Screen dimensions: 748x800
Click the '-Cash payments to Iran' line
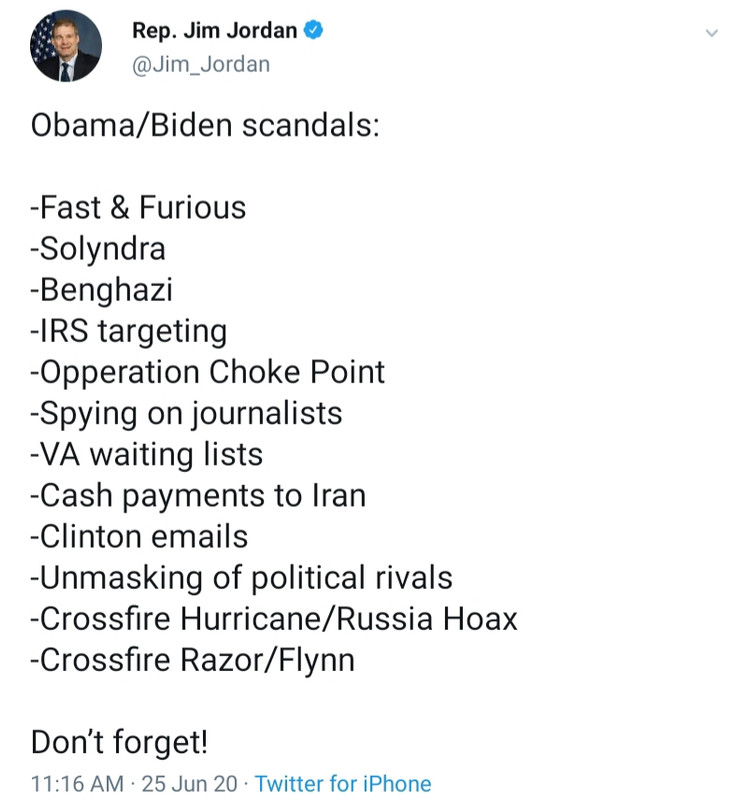(198, 495)
